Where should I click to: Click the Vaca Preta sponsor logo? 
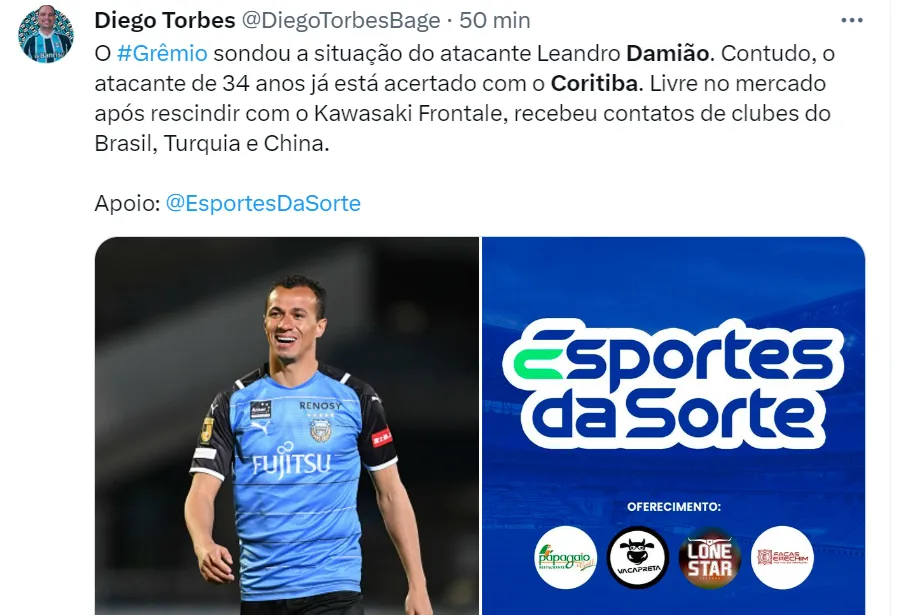(x=638, y=558)
